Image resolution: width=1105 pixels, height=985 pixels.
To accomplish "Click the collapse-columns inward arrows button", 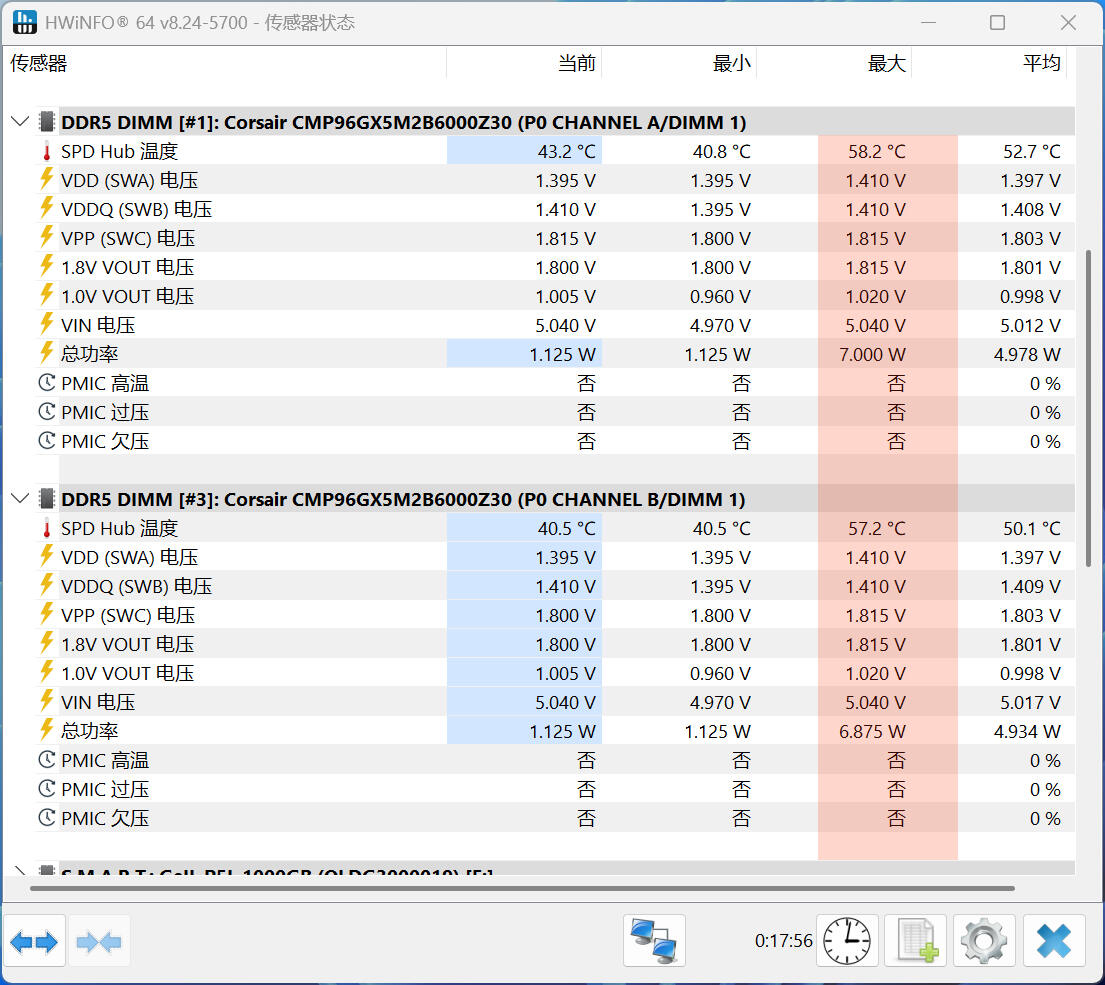I will click(99, 941).
